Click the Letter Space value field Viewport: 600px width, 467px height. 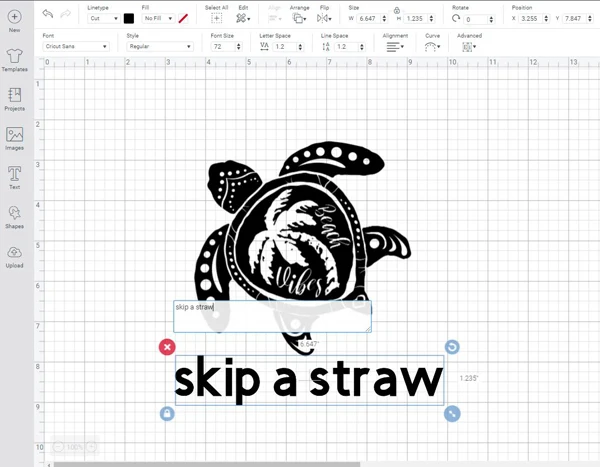click(x=284, y=47)
